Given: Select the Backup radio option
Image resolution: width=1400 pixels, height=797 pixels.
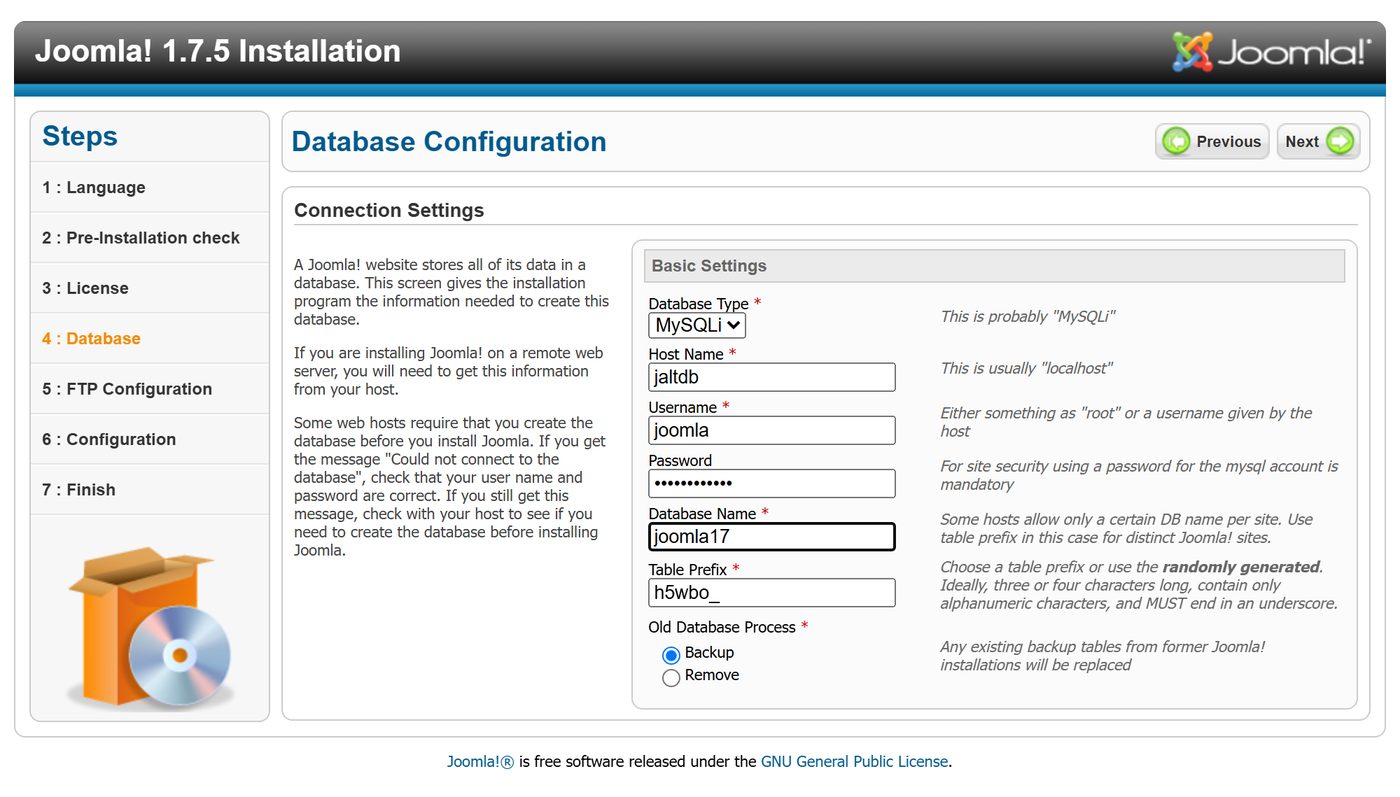Looking at the screenshot, I should pos(671,655).
